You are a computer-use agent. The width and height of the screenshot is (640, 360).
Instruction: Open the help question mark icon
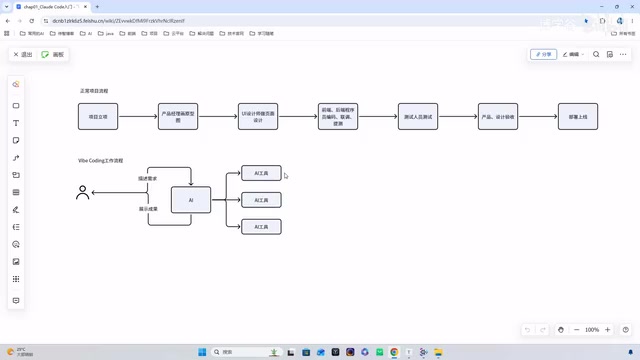[x=625, y=330]
